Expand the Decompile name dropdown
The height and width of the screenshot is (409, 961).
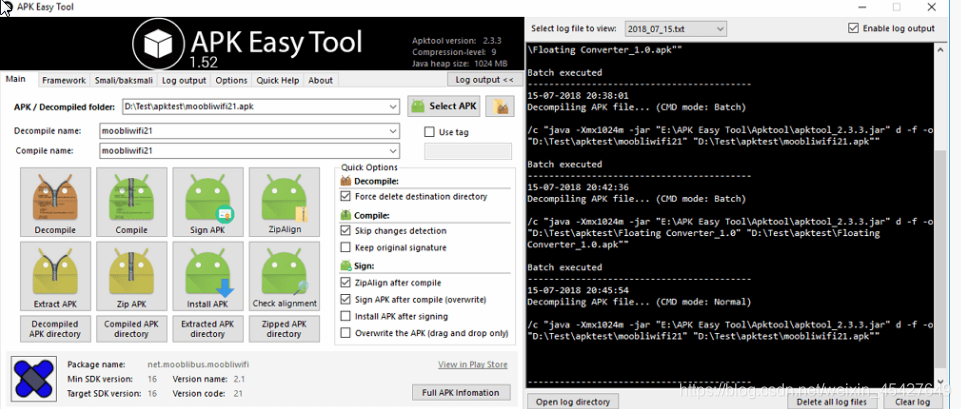[x=393, y=131]
